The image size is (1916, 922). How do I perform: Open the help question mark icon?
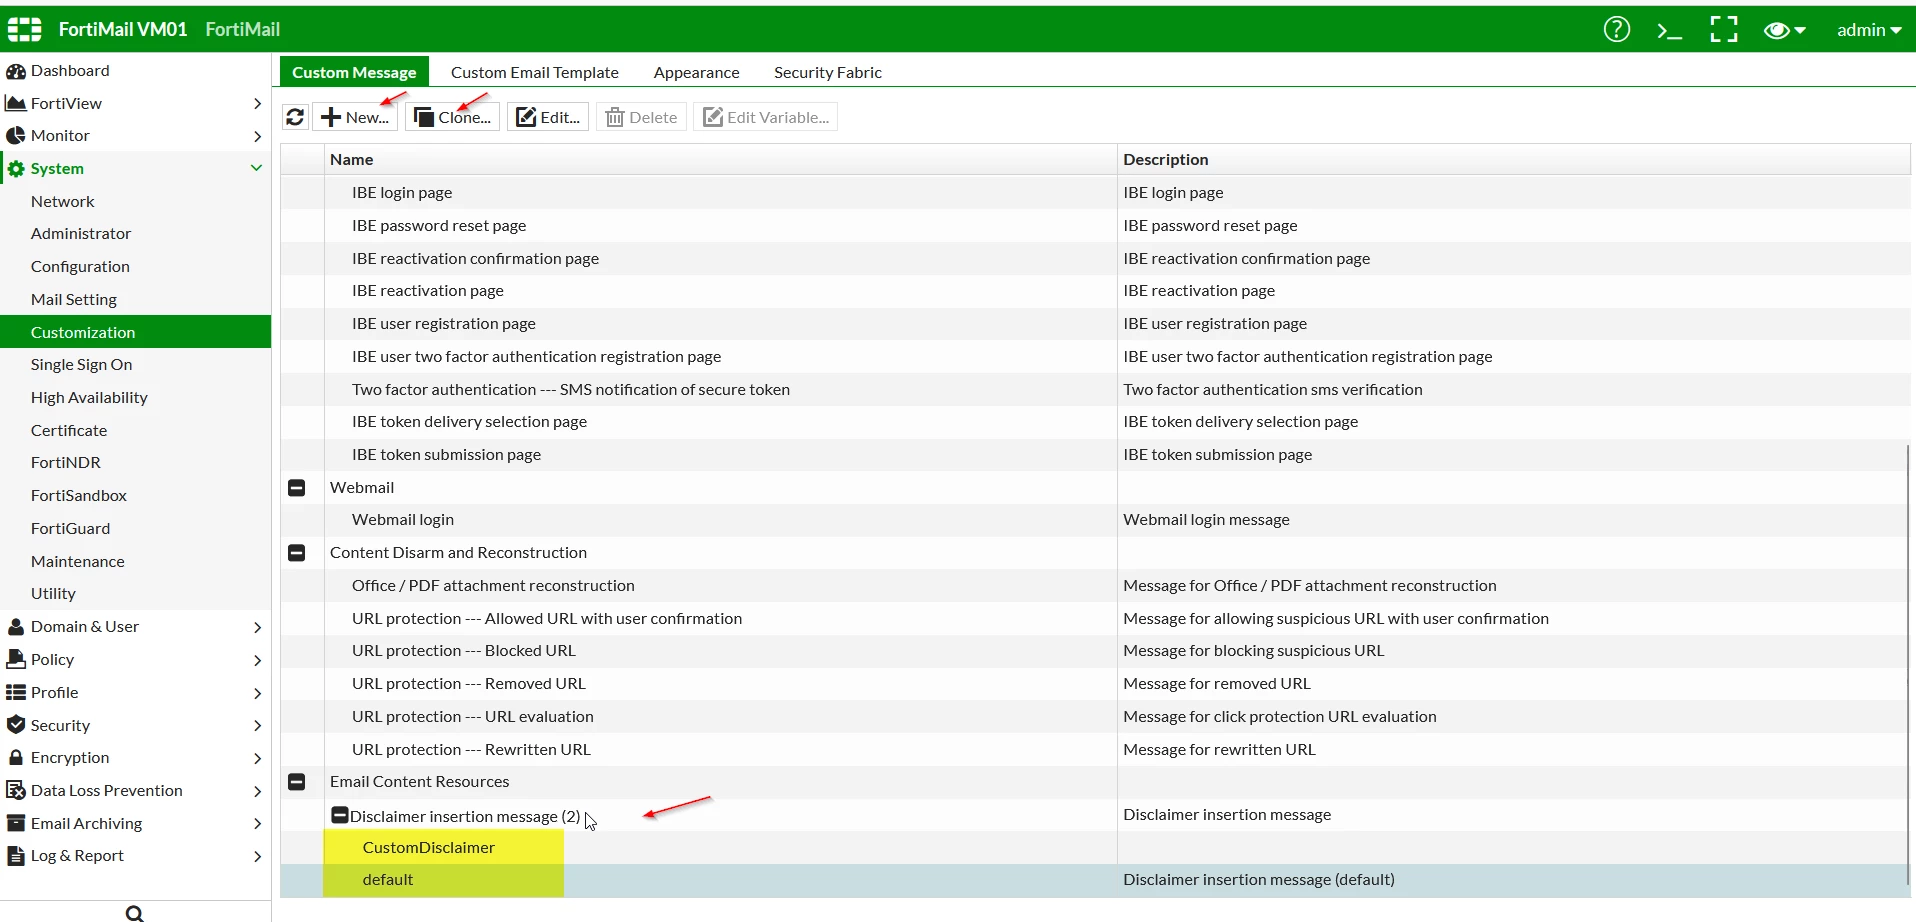(x=1616, y=29)
